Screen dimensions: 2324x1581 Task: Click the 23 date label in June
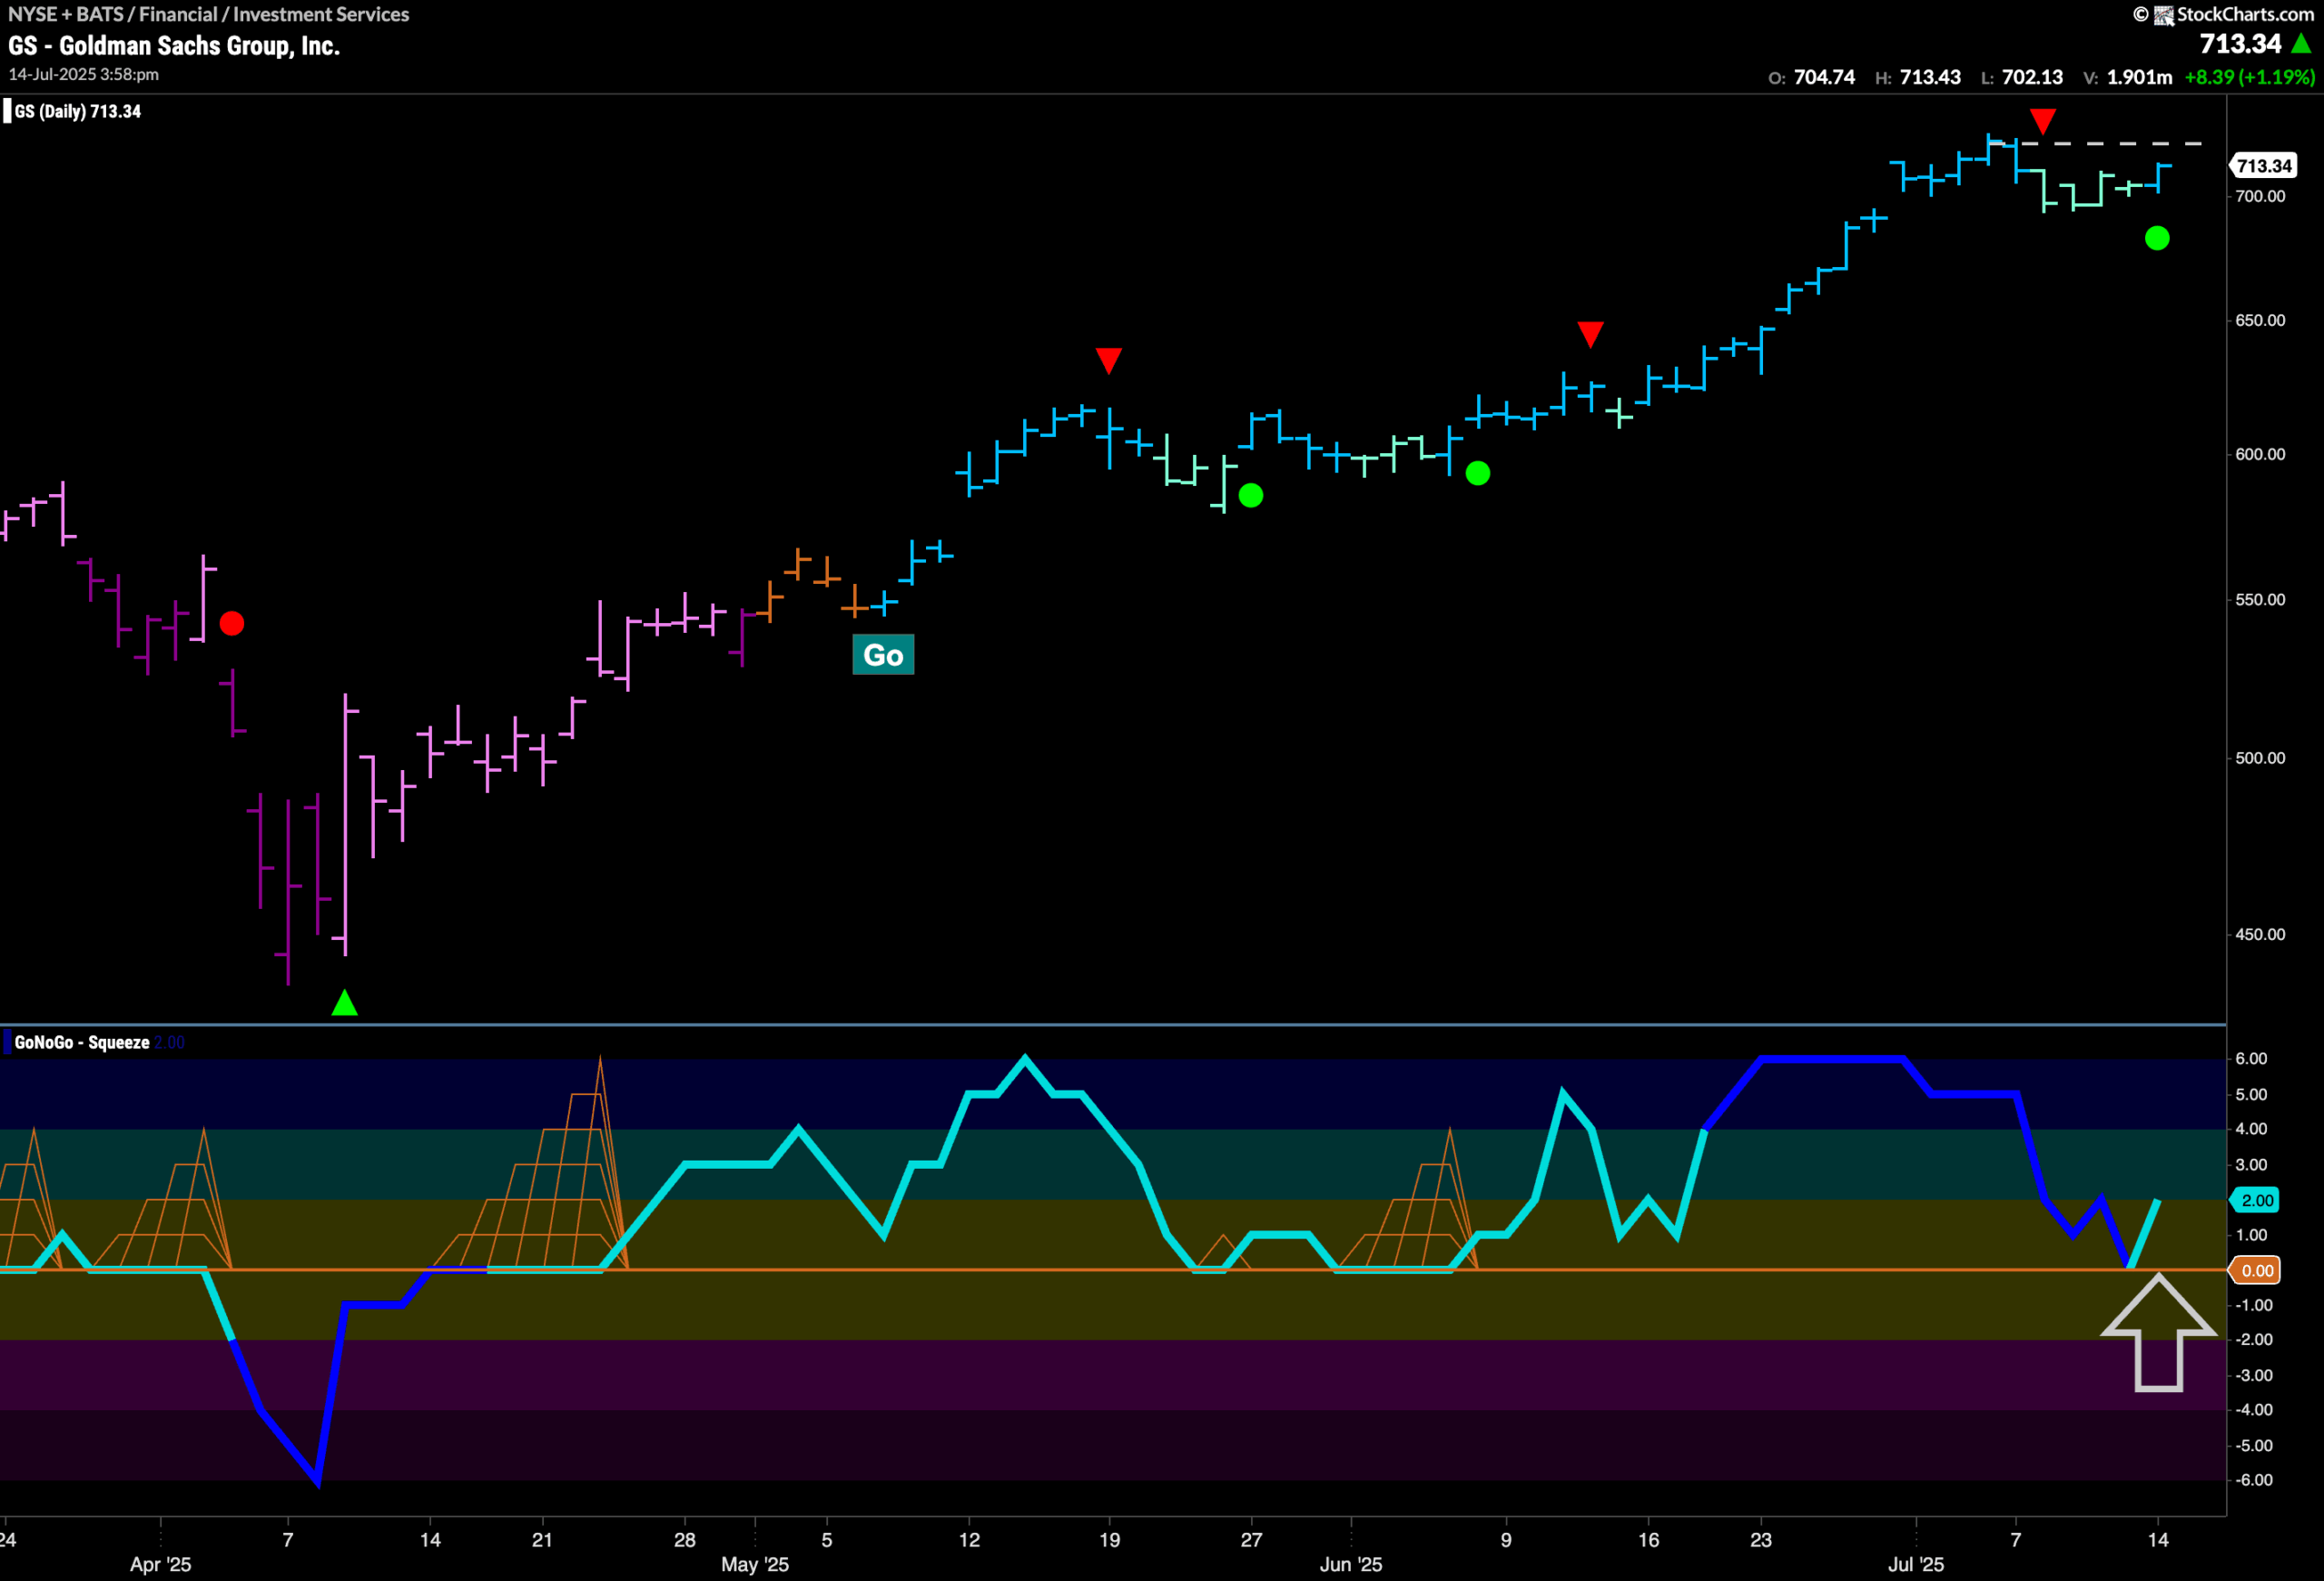pos(1761,1540)
